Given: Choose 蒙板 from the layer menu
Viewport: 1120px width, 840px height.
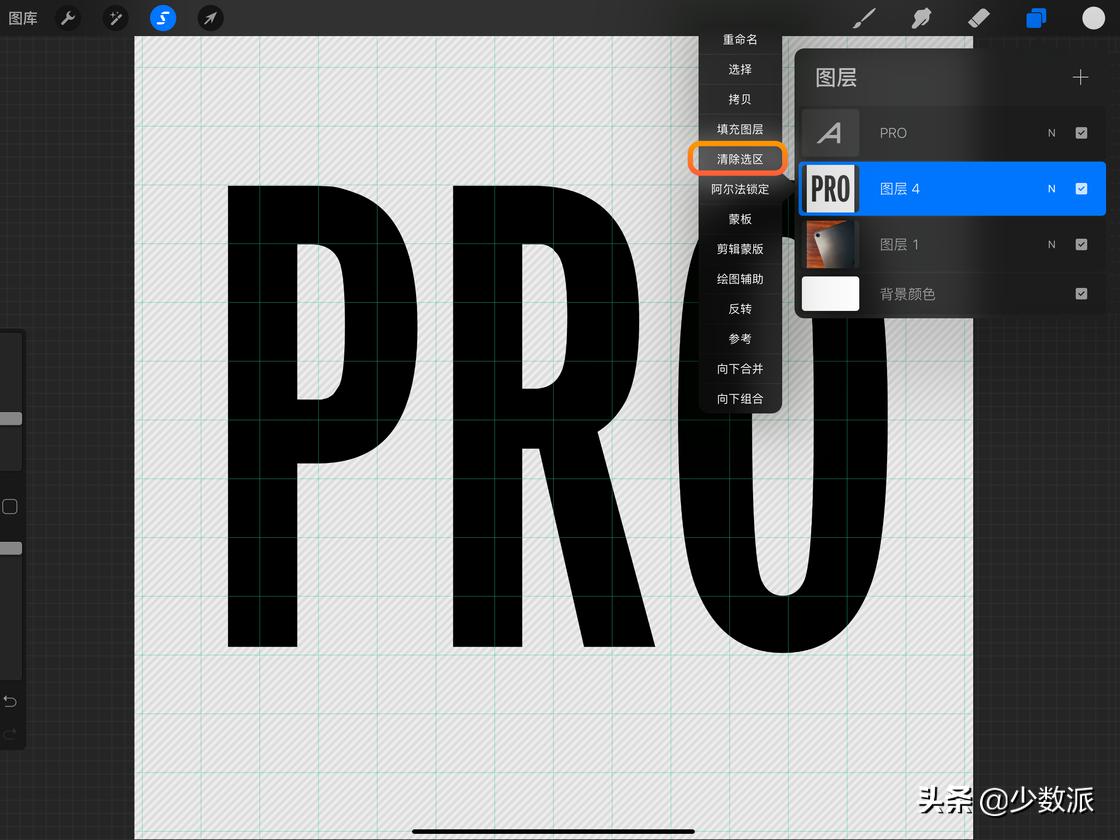Looking at the screenshot, I should tap(740, 219).
